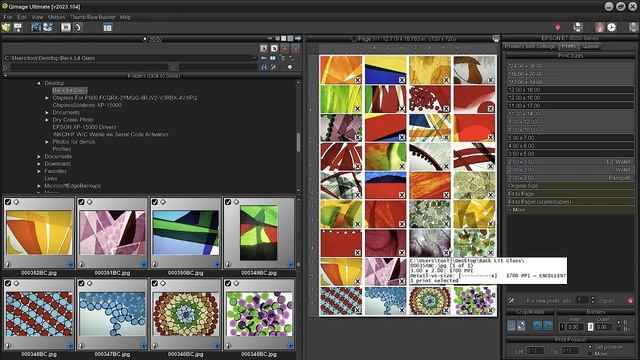Click the info icon on thumbnail 000352BC.jpg
Viewport: 640px width, 360px height.
[x=8, y=264]
